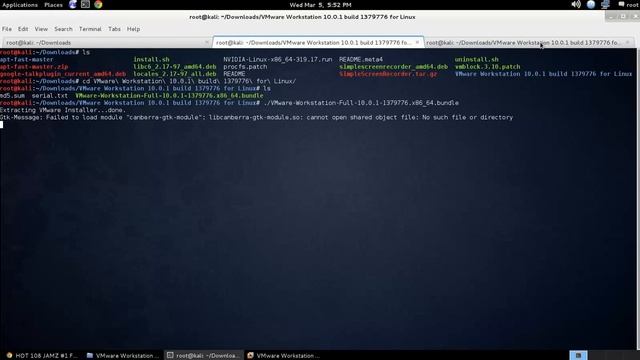This screenshot has width=640, height=360.
Task: Click uninstall.sh in the ls output
Action: pos(476,60)
